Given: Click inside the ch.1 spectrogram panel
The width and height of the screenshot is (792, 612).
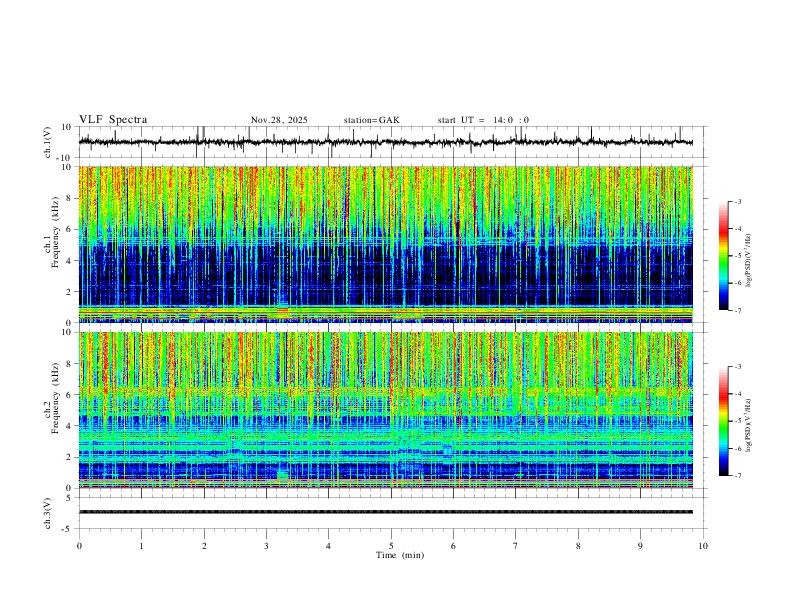Looking at the screenshot, I should 385,244.
